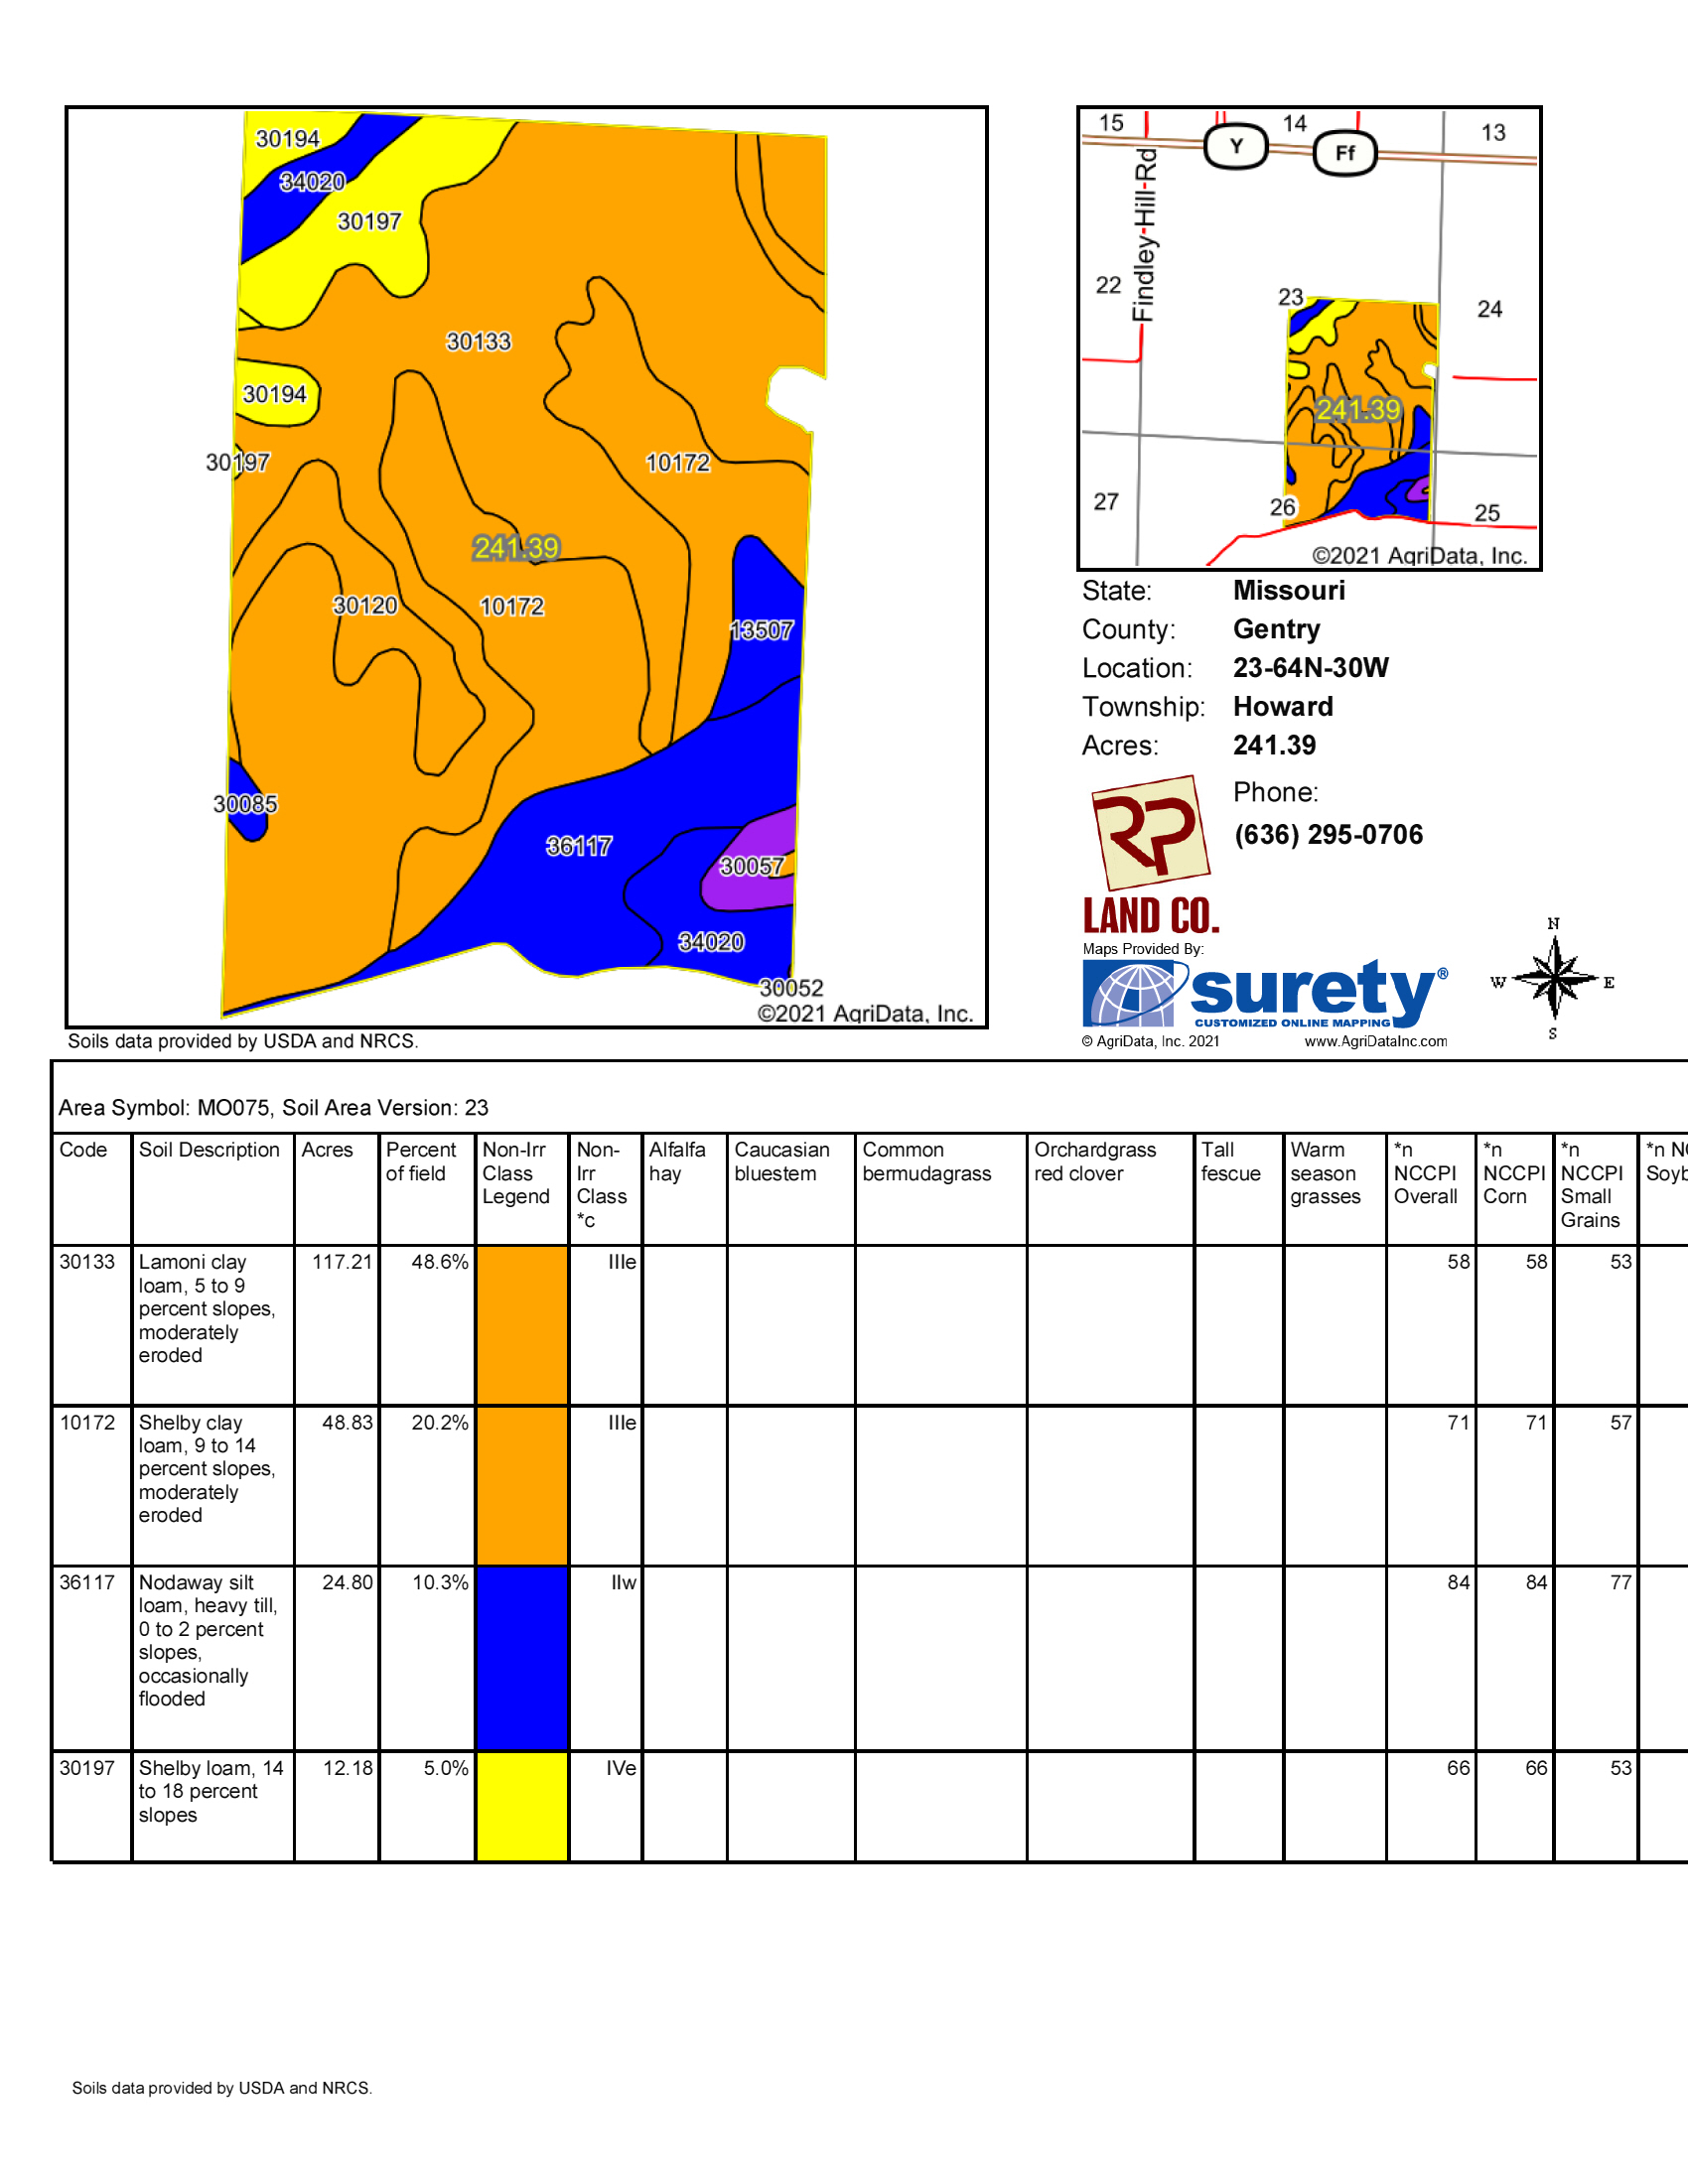The image size is (1688, 2184).
Task: Click the Ff highway shield marker
Action: (1344, 153)
